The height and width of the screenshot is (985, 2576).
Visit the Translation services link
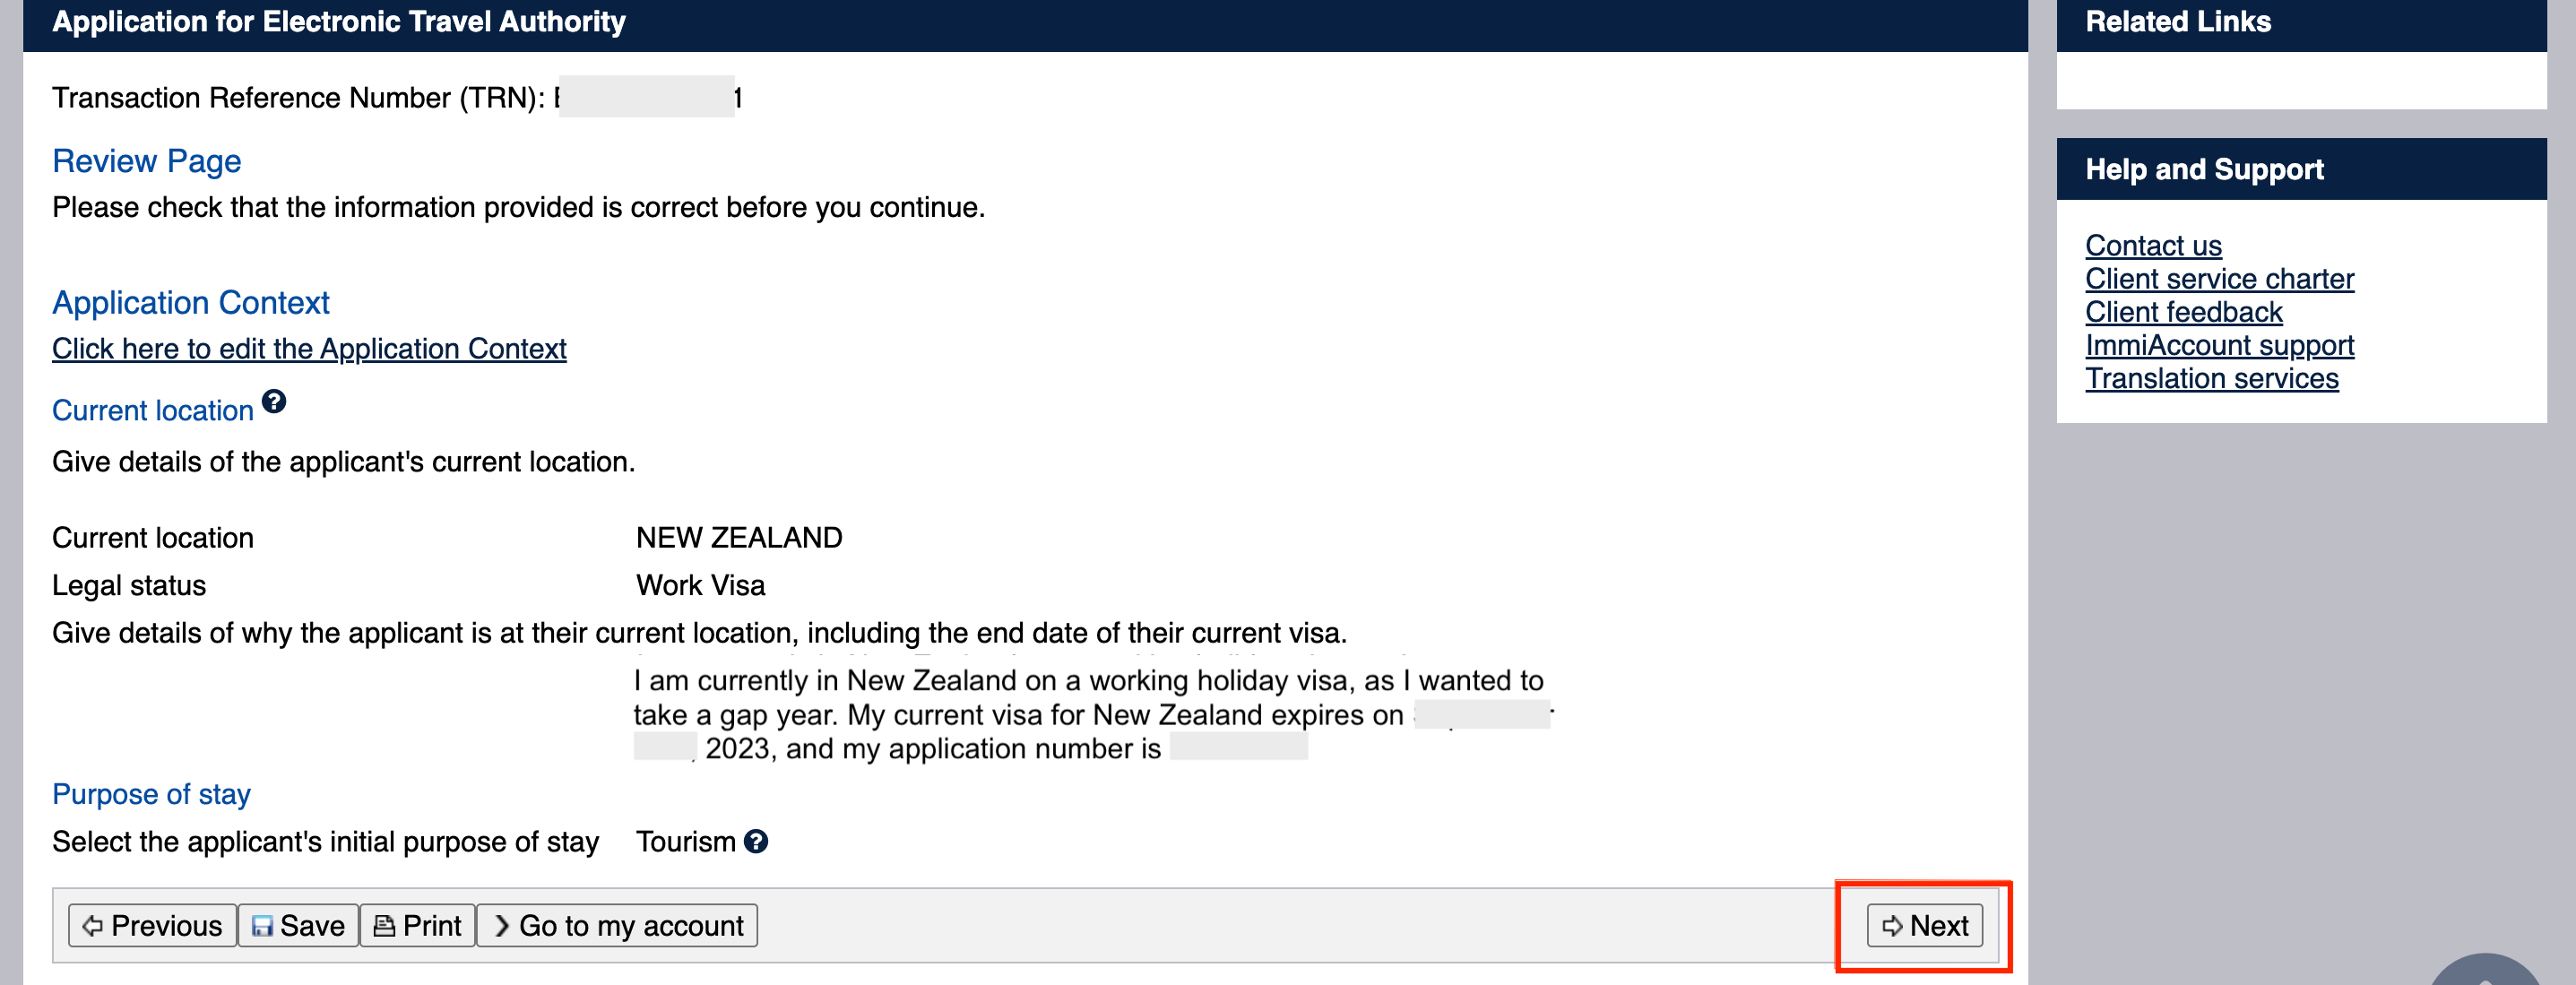pos(2211,379)
